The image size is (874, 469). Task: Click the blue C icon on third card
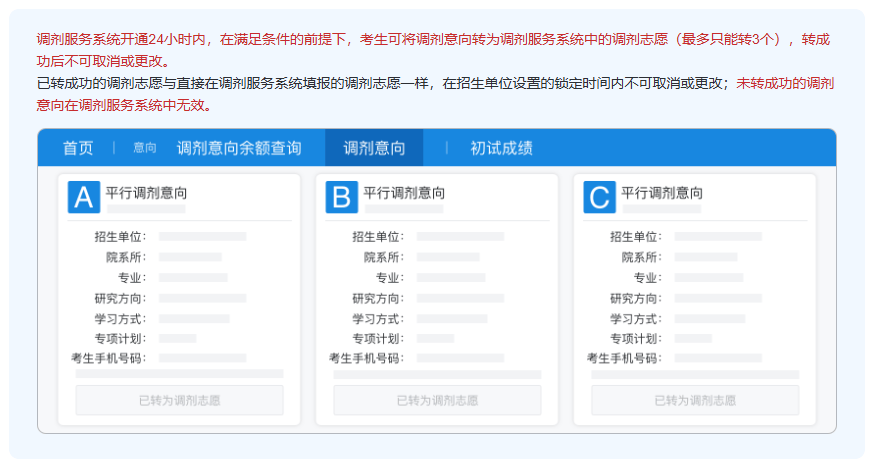pyautogui.click(x=600, y=197)
